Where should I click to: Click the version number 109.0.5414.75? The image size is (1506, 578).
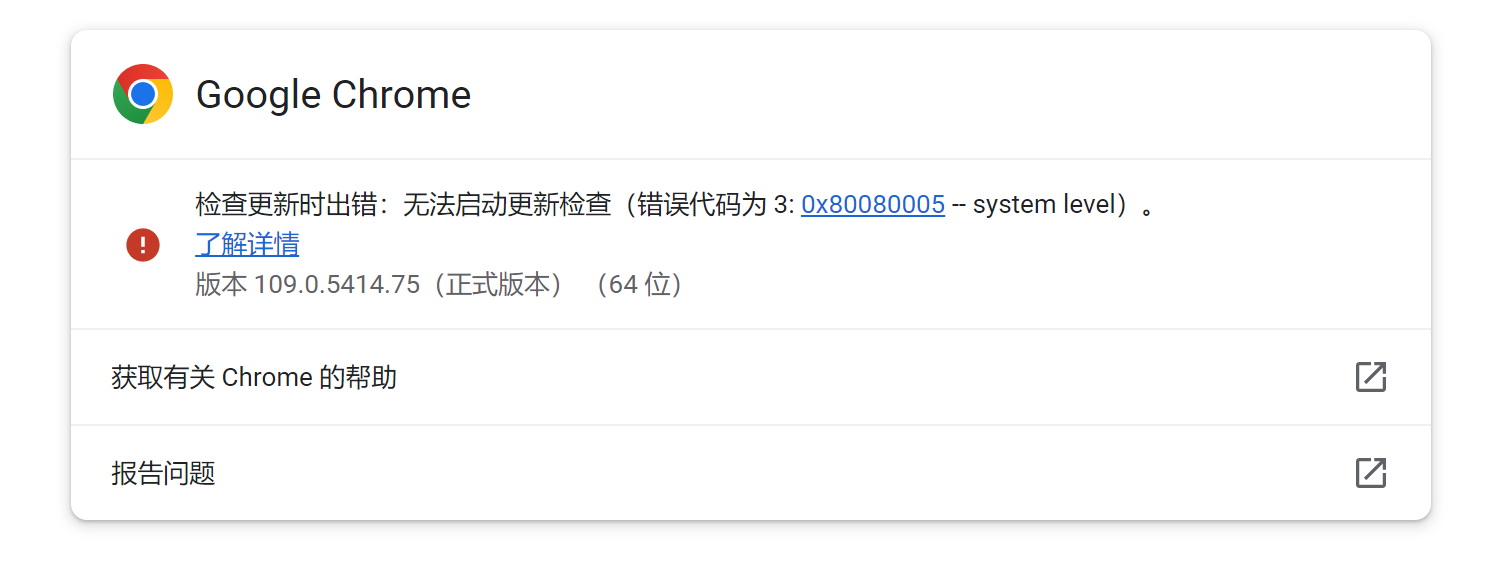(337, 284)
